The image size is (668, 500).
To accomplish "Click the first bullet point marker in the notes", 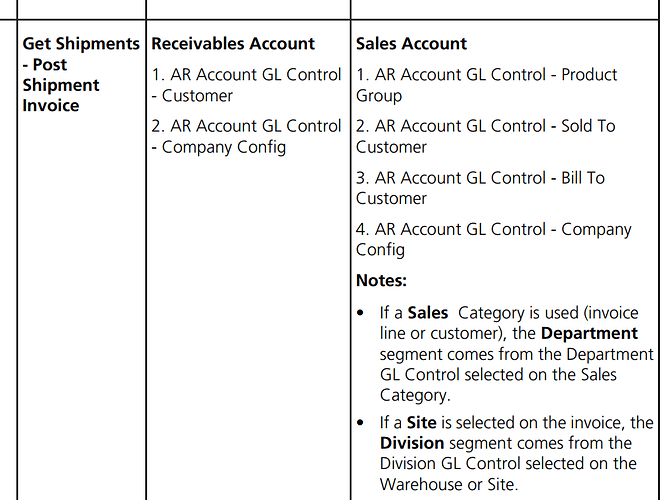I will pos(361,313).
